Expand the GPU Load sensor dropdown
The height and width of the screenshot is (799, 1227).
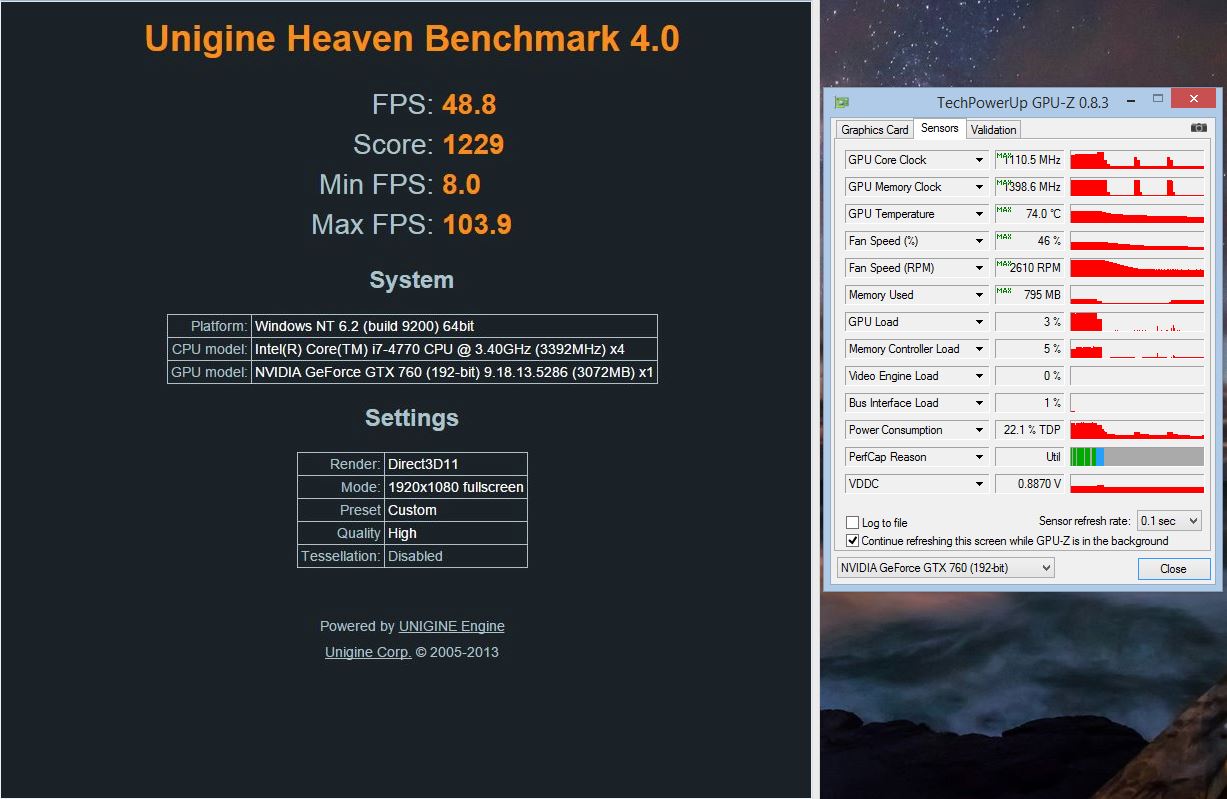pos(980,322)
